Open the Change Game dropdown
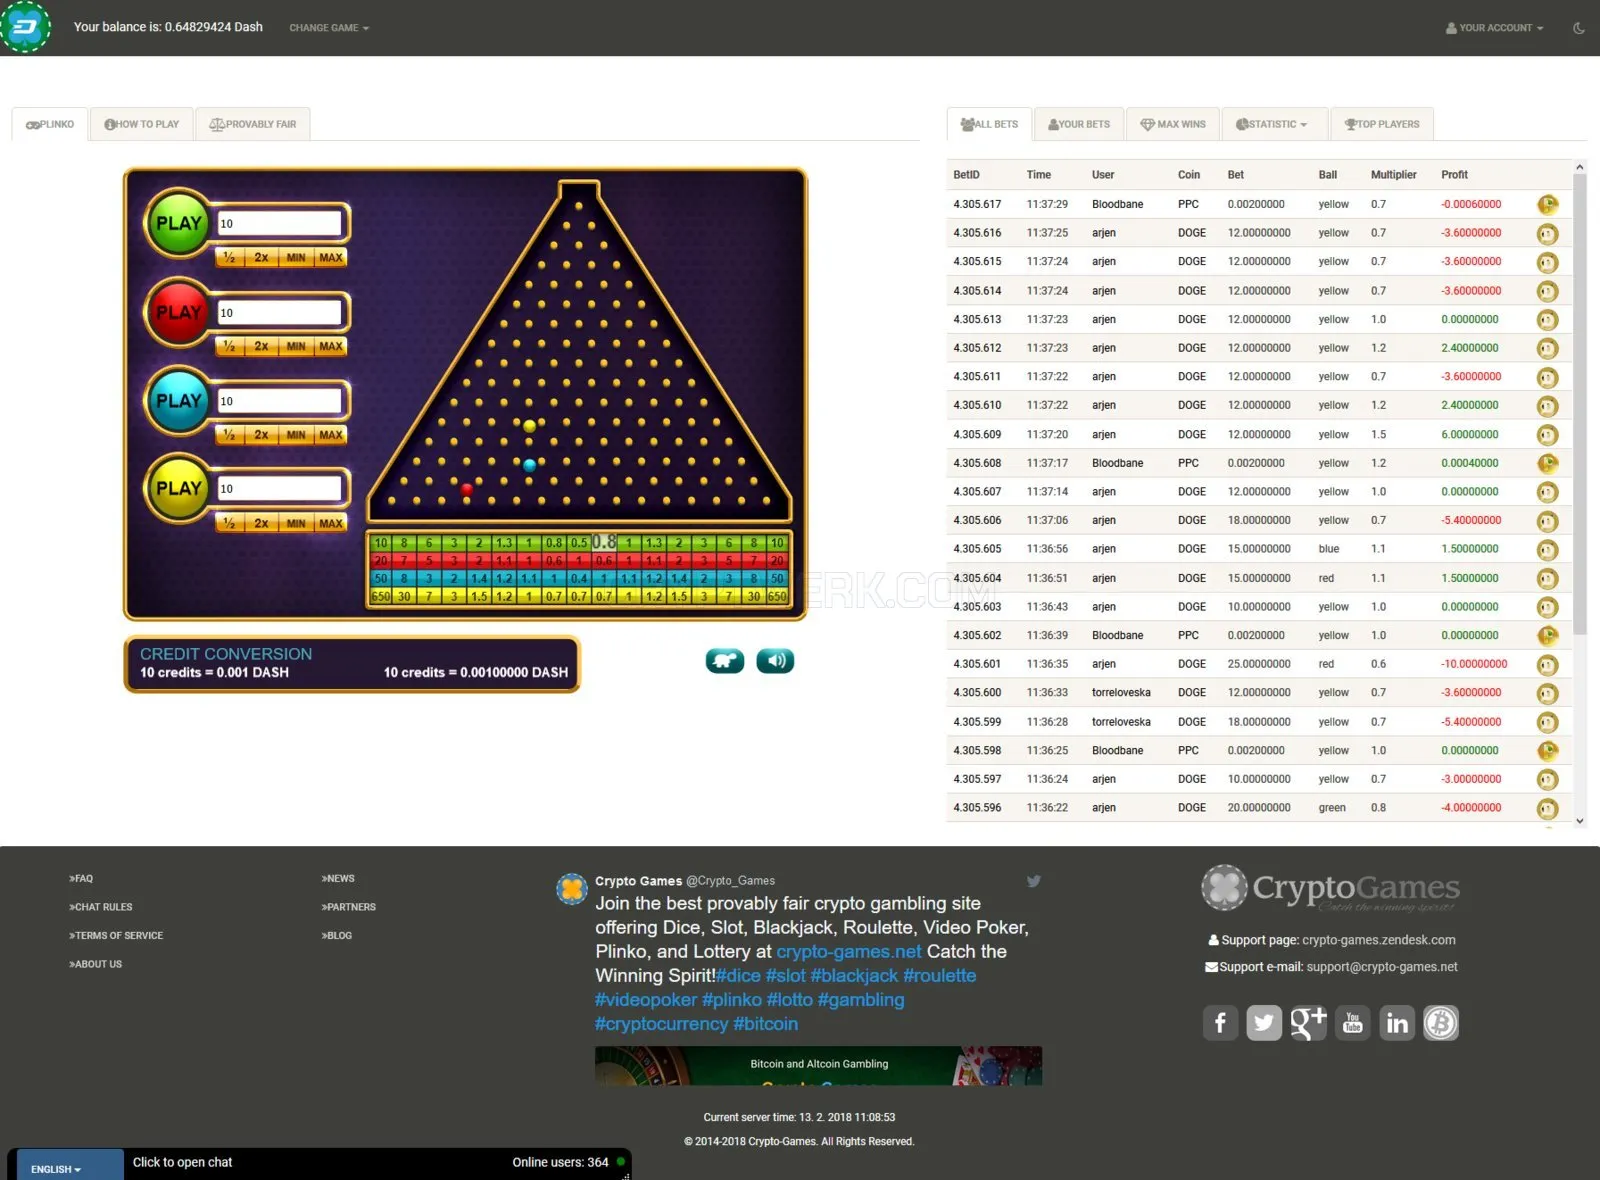1600x1180 pixels. click(329, 28)
